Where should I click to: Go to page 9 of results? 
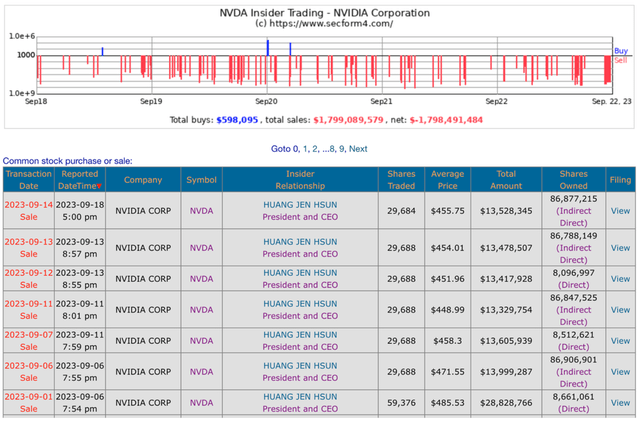pyautogui.click(x=342, y=149)
